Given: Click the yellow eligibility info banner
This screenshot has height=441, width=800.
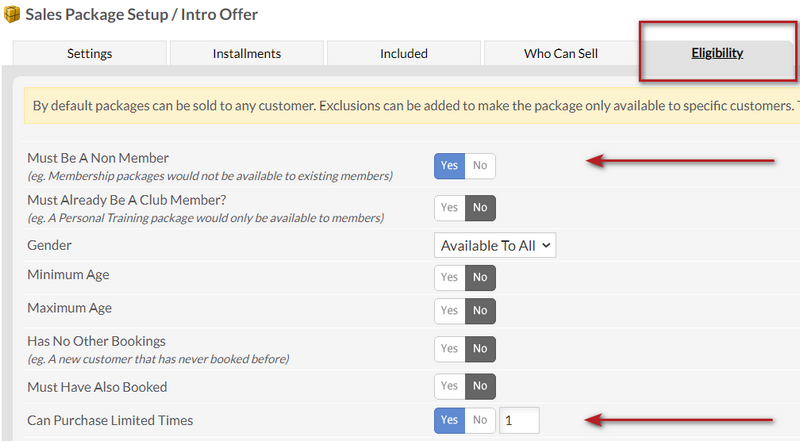Looking at the screenshot, I should pos(412,106).
